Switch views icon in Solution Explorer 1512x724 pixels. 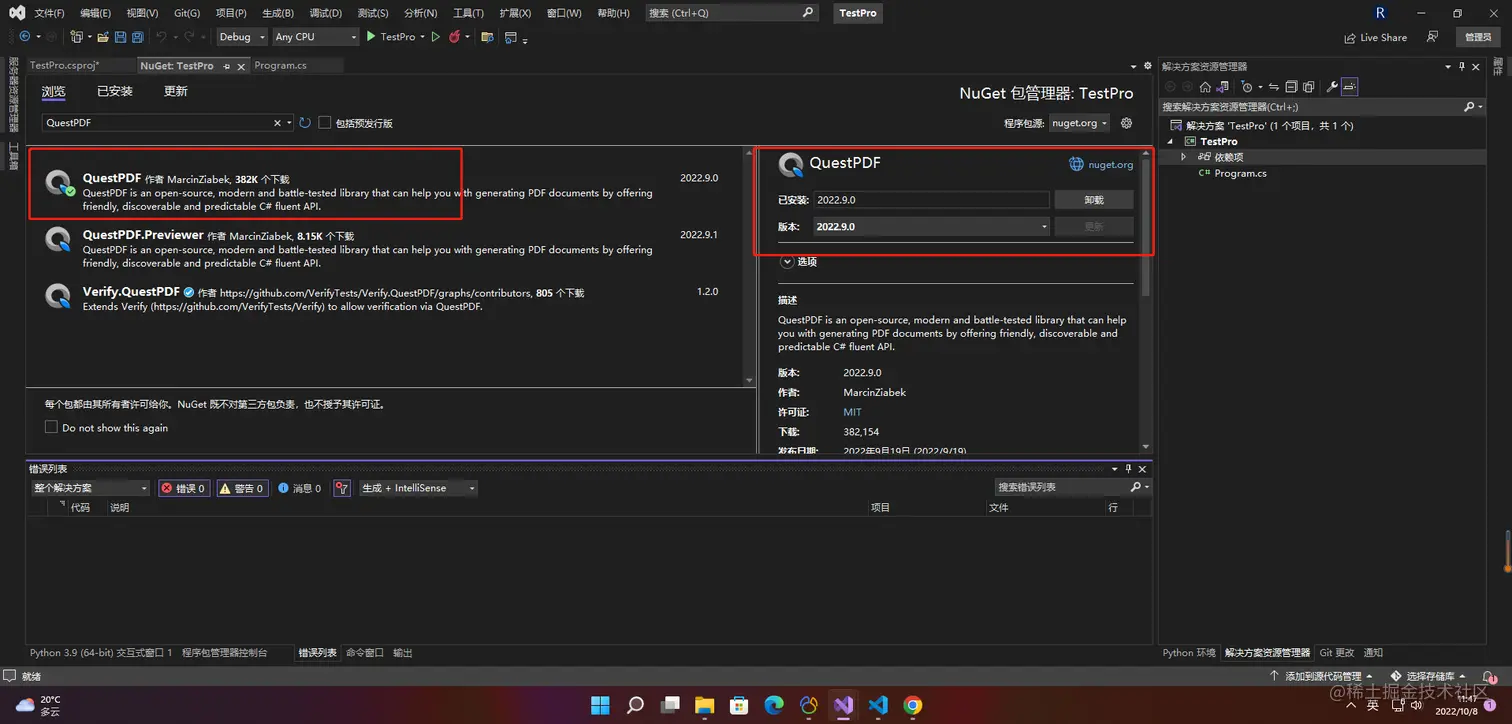[1222, 87]
